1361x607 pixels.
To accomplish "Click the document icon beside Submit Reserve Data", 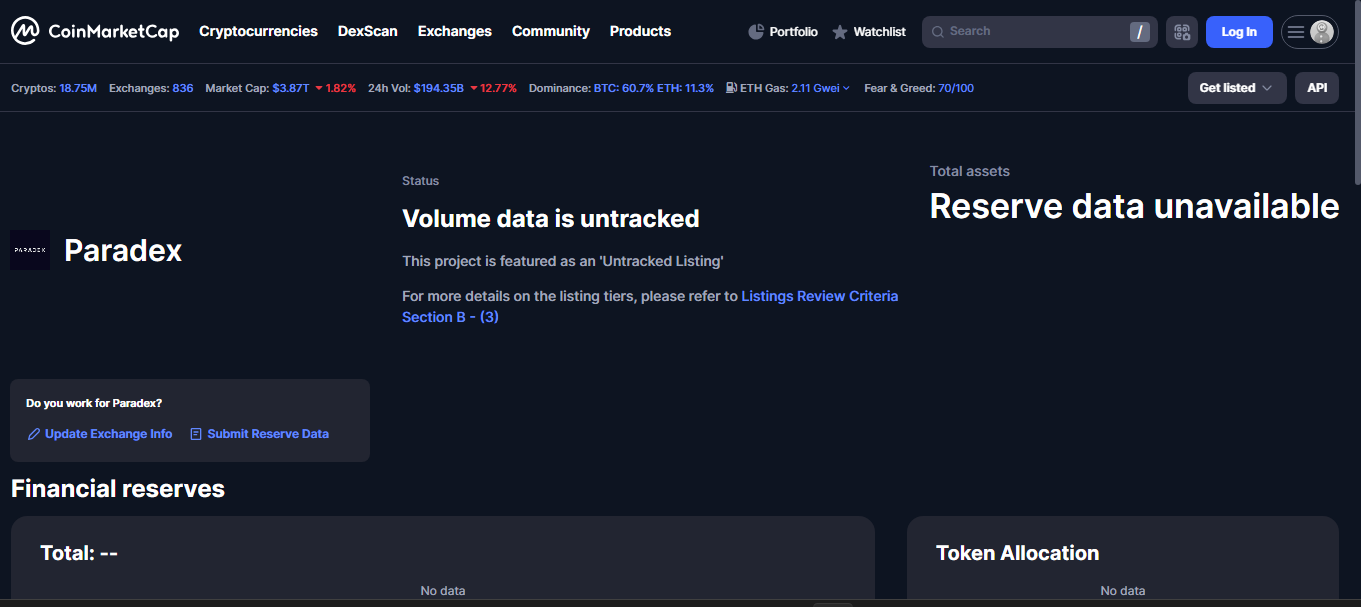I will [x=196, y=434].
